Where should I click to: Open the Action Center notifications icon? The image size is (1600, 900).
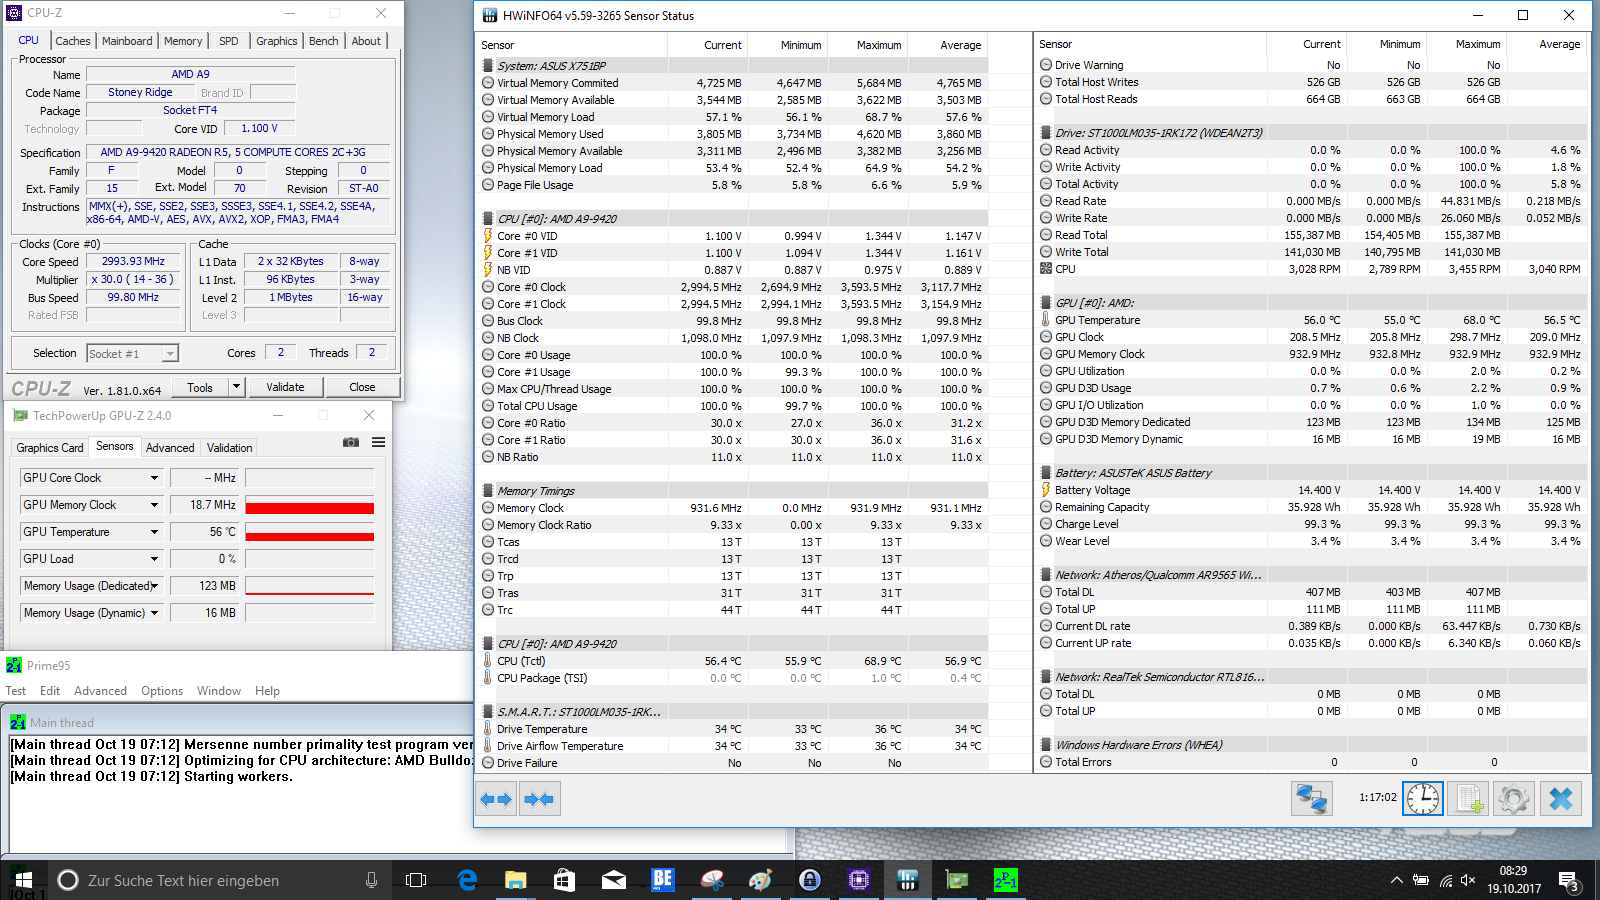coord(1567,880)
